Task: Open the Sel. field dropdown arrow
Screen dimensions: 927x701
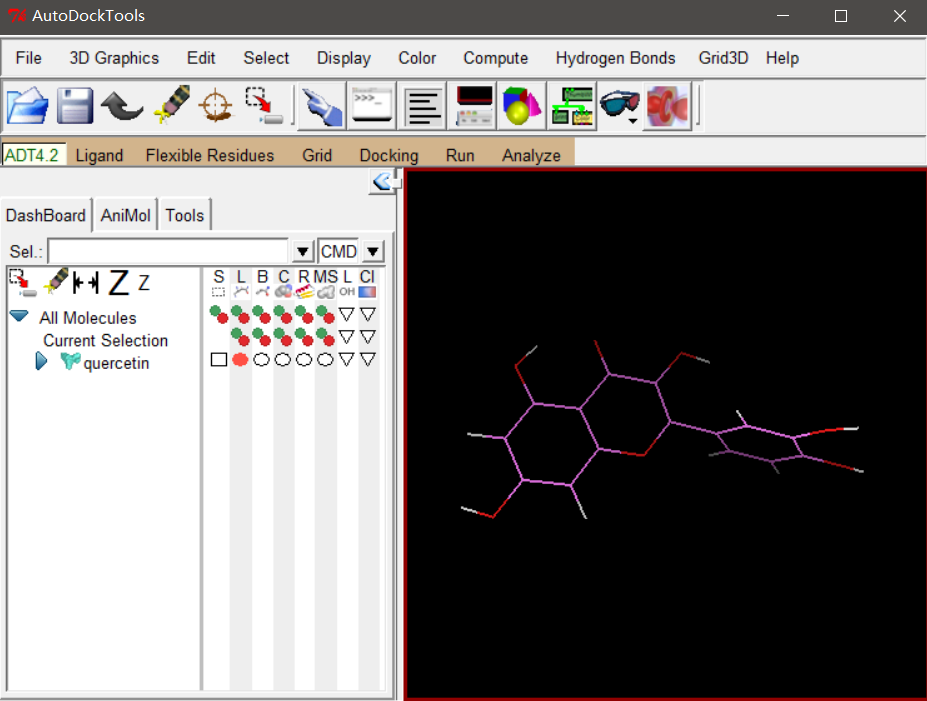Action: tap(303, 252)
